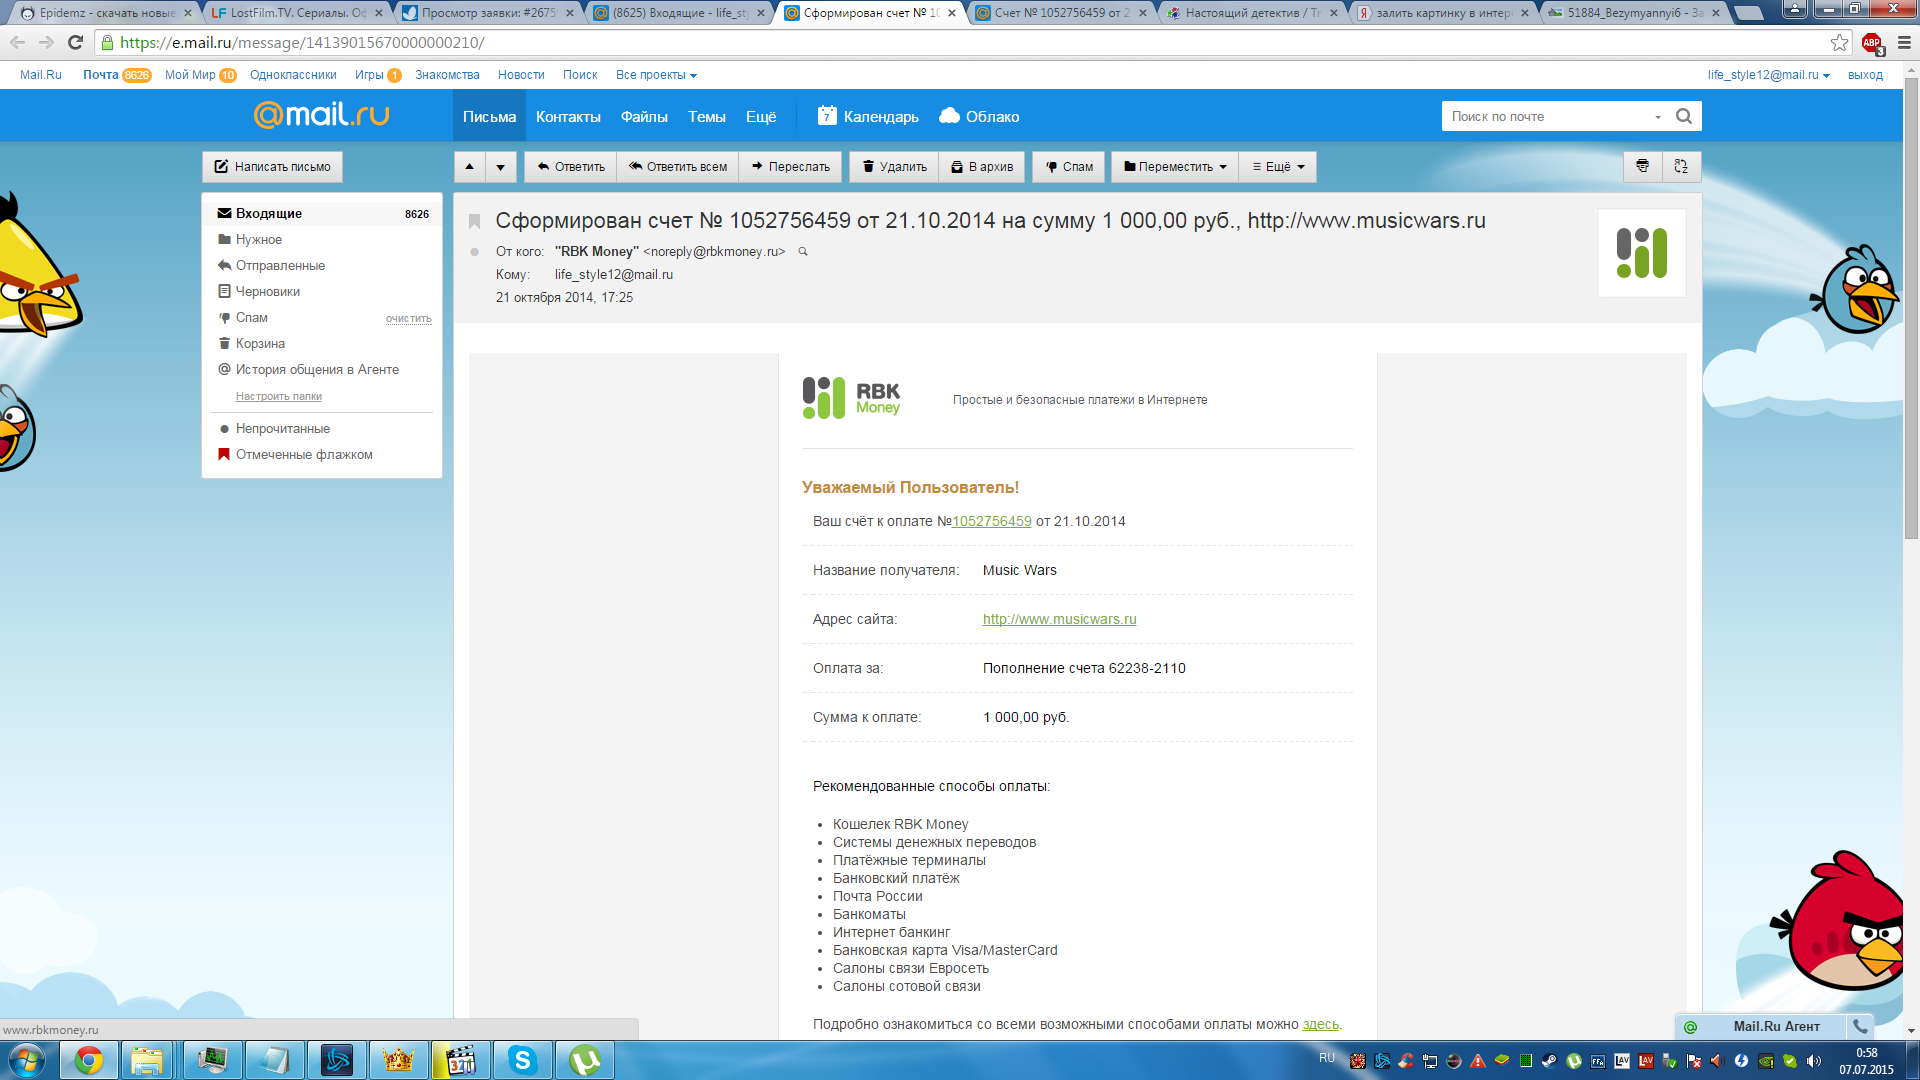Click the browser back arrow
This screenshot has height=1080, width=1920.
(x=18, y=43)
